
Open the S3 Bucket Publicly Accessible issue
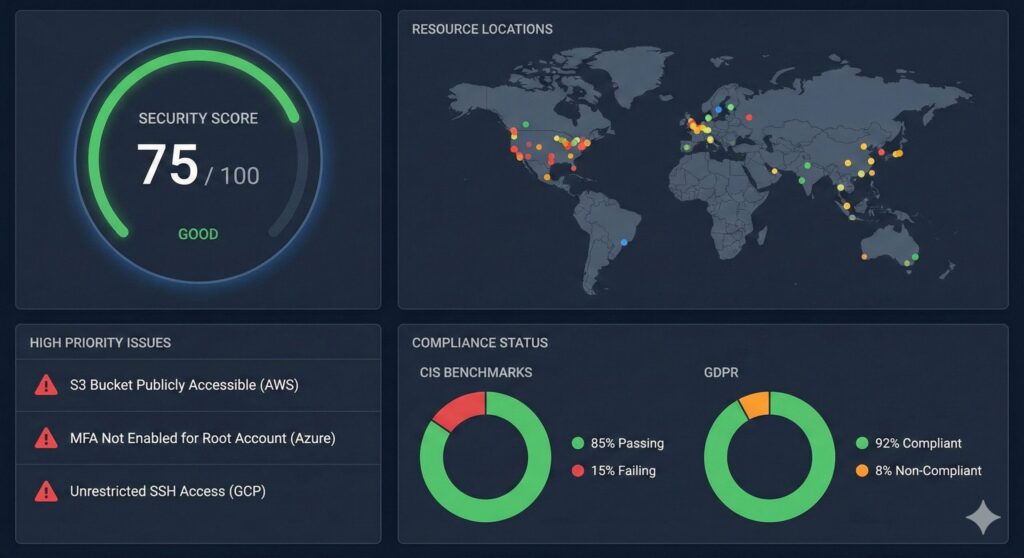[x=184, y=385]
